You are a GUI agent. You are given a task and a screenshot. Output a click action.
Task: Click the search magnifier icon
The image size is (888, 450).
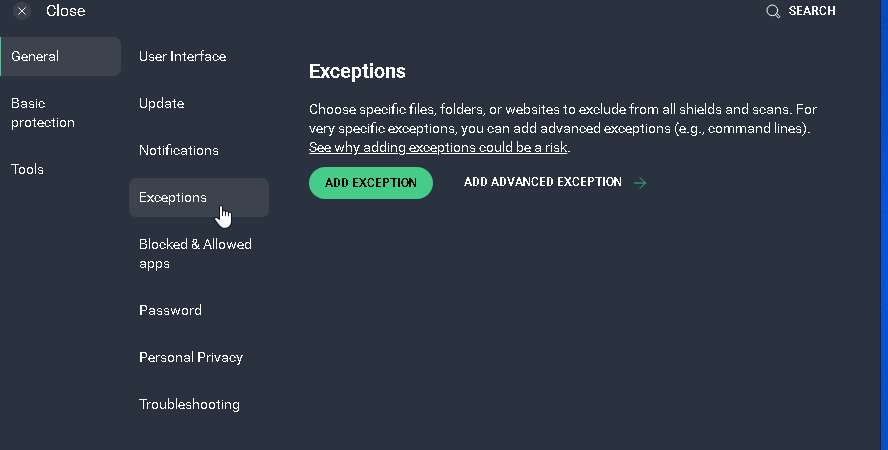pyautogui.click(x=773, y=11)
